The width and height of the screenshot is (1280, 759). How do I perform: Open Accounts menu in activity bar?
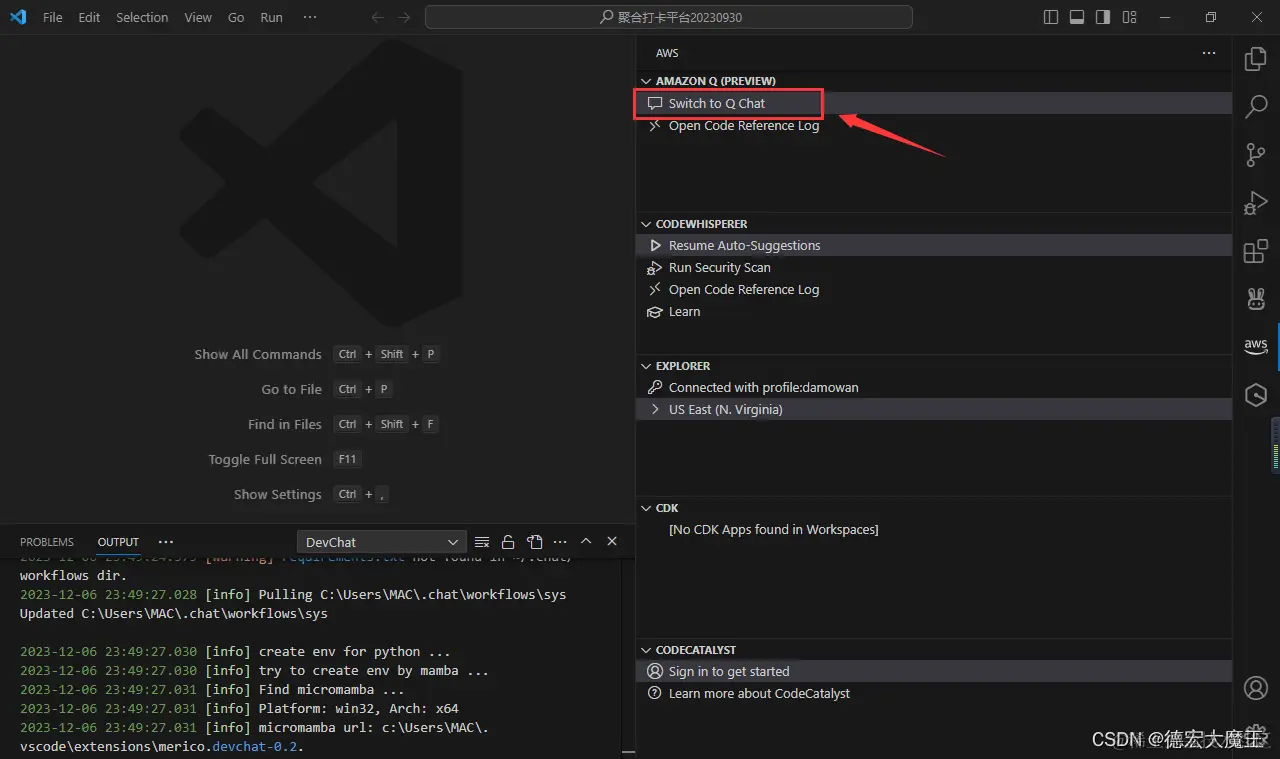coord(1256,688)
